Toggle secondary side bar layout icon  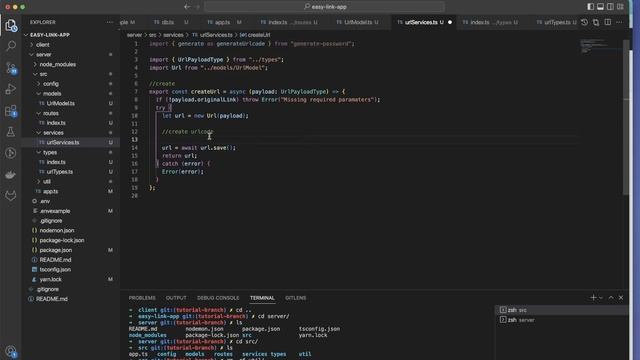(610, 7)
